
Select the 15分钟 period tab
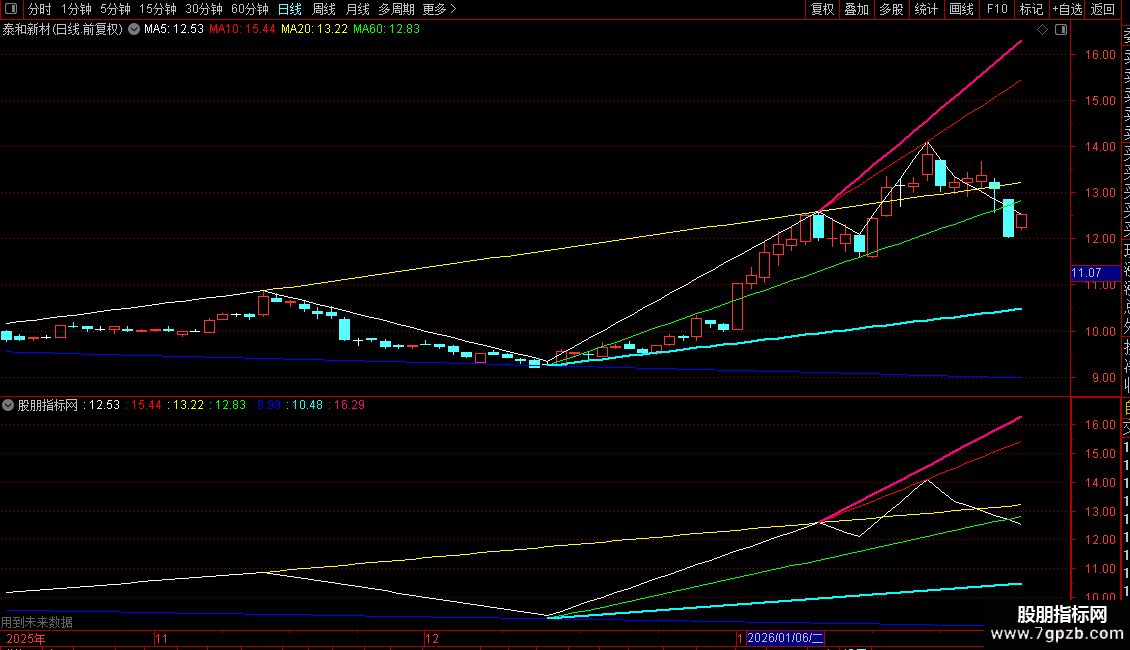158,9
